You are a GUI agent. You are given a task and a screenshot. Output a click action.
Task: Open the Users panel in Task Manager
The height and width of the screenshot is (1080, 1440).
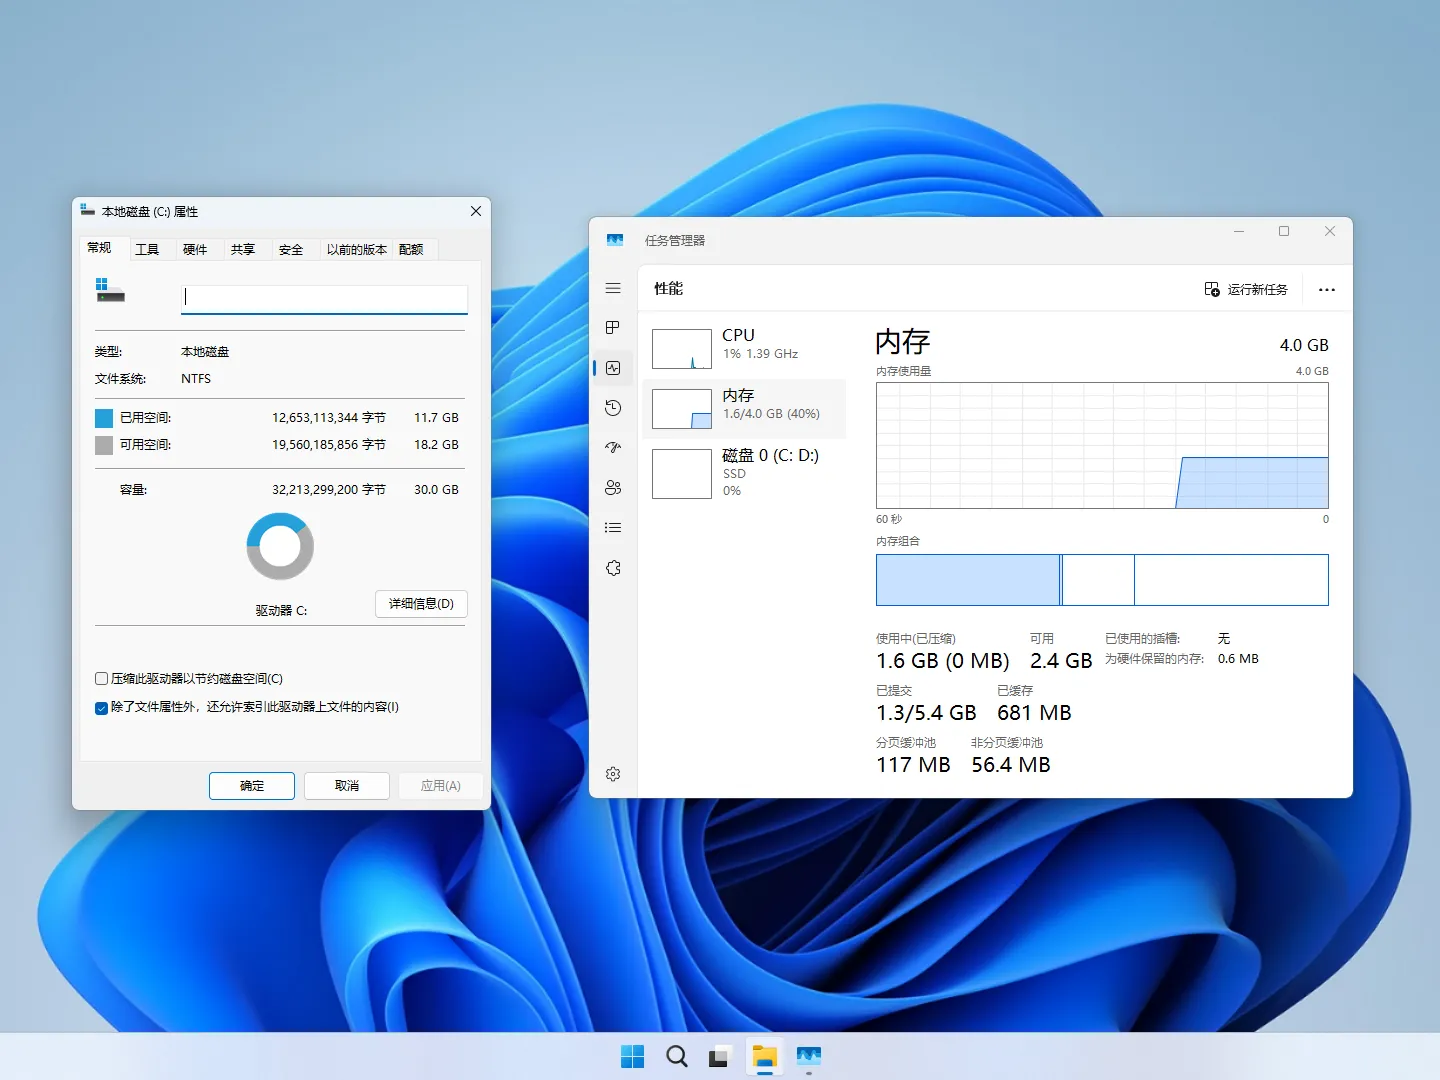tap(613, 487)
